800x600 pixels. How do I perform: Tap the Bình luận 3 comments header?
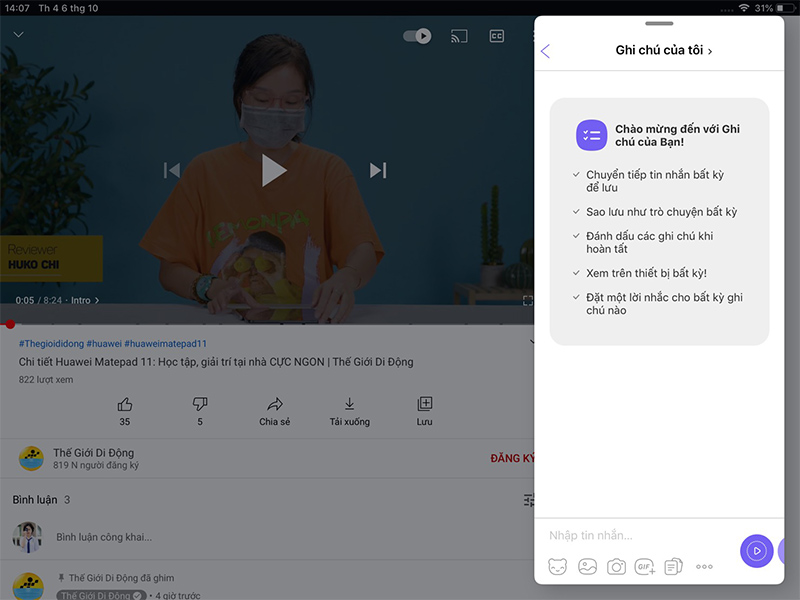coord(41,500)
